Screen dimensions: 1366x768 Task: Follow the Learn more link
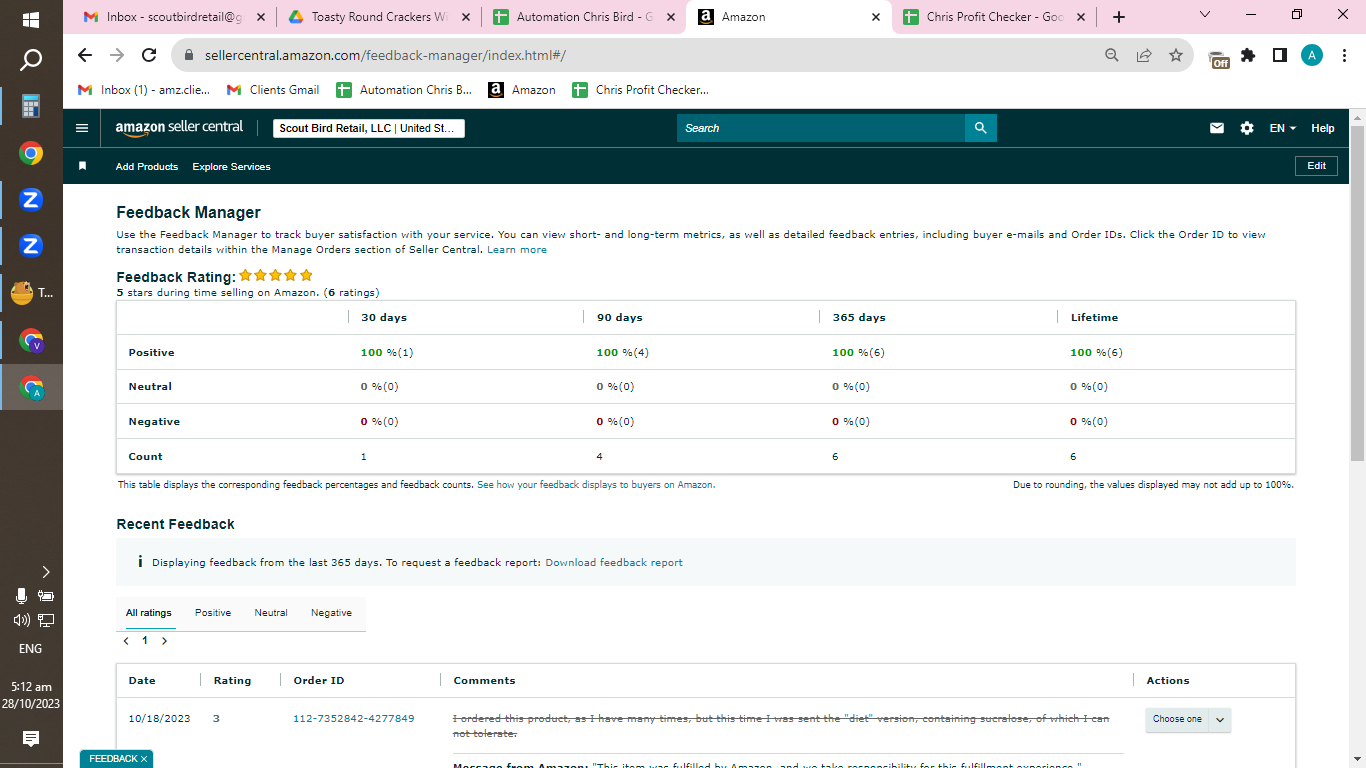(517, 250)
